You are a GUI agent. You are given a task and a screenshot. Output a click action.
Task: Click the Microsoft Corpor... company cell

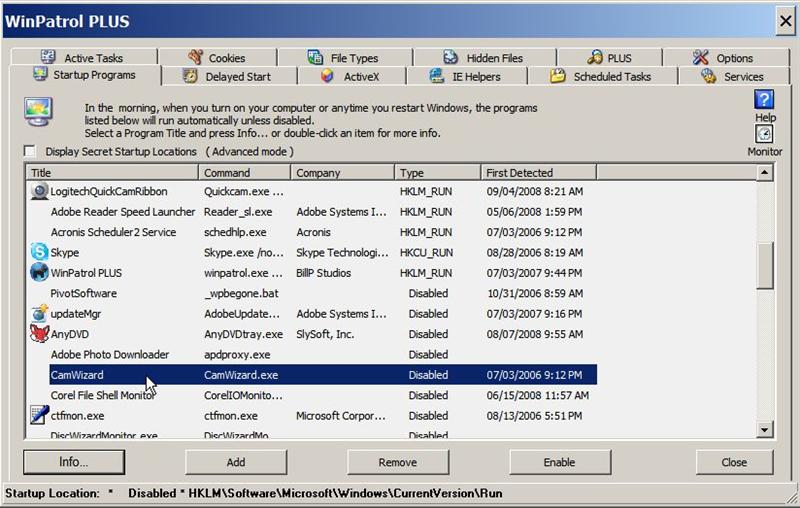340,416
